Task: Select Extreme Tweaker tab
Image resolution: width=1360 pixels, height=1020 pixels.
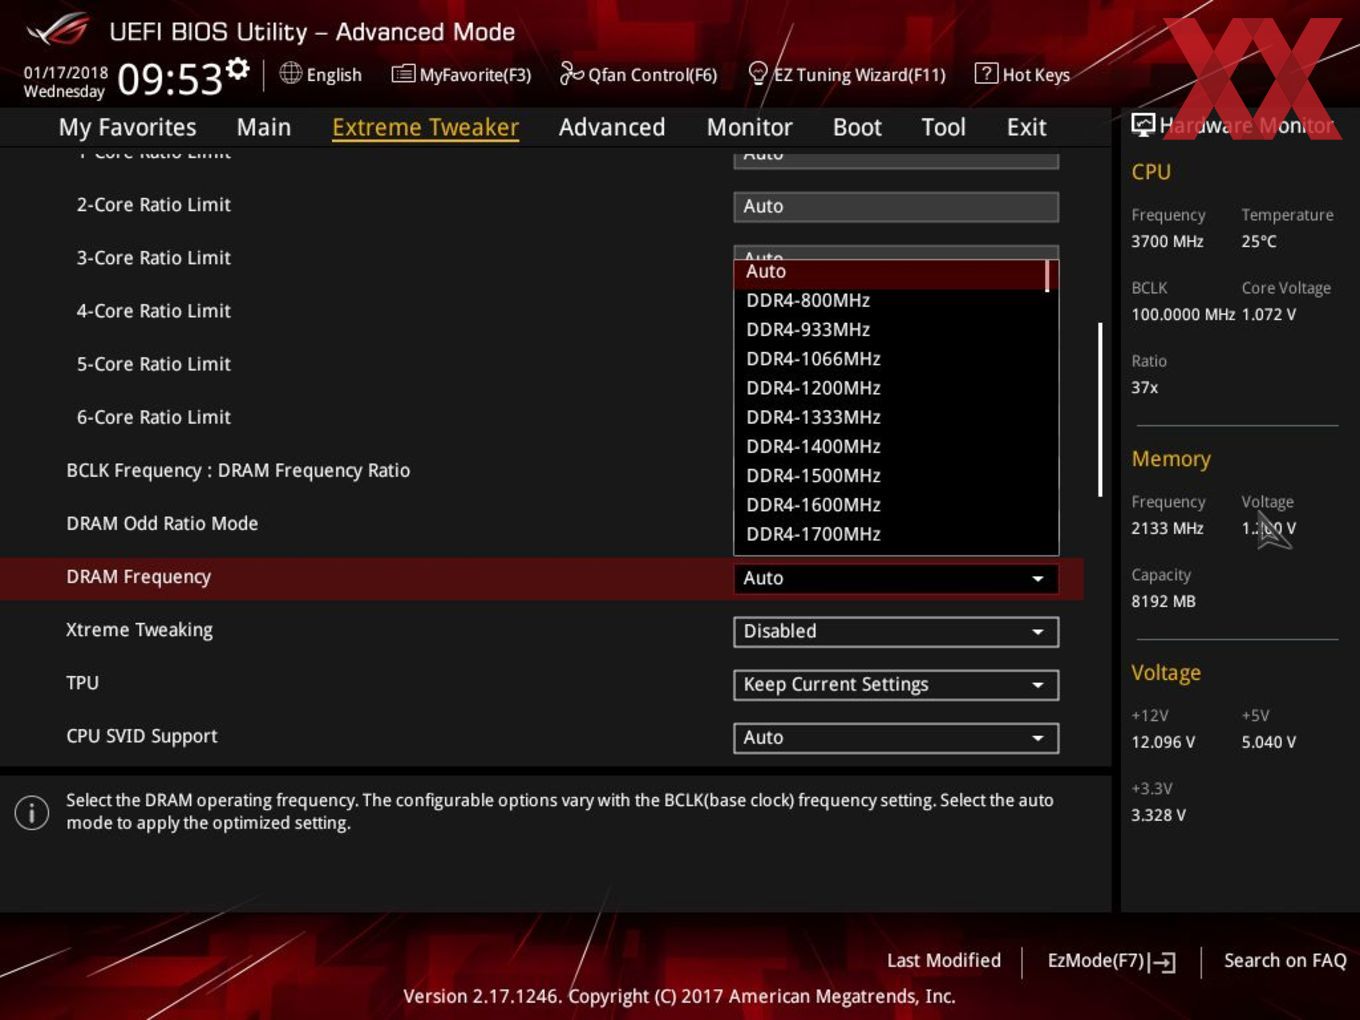Action: (x=425, y=127)
